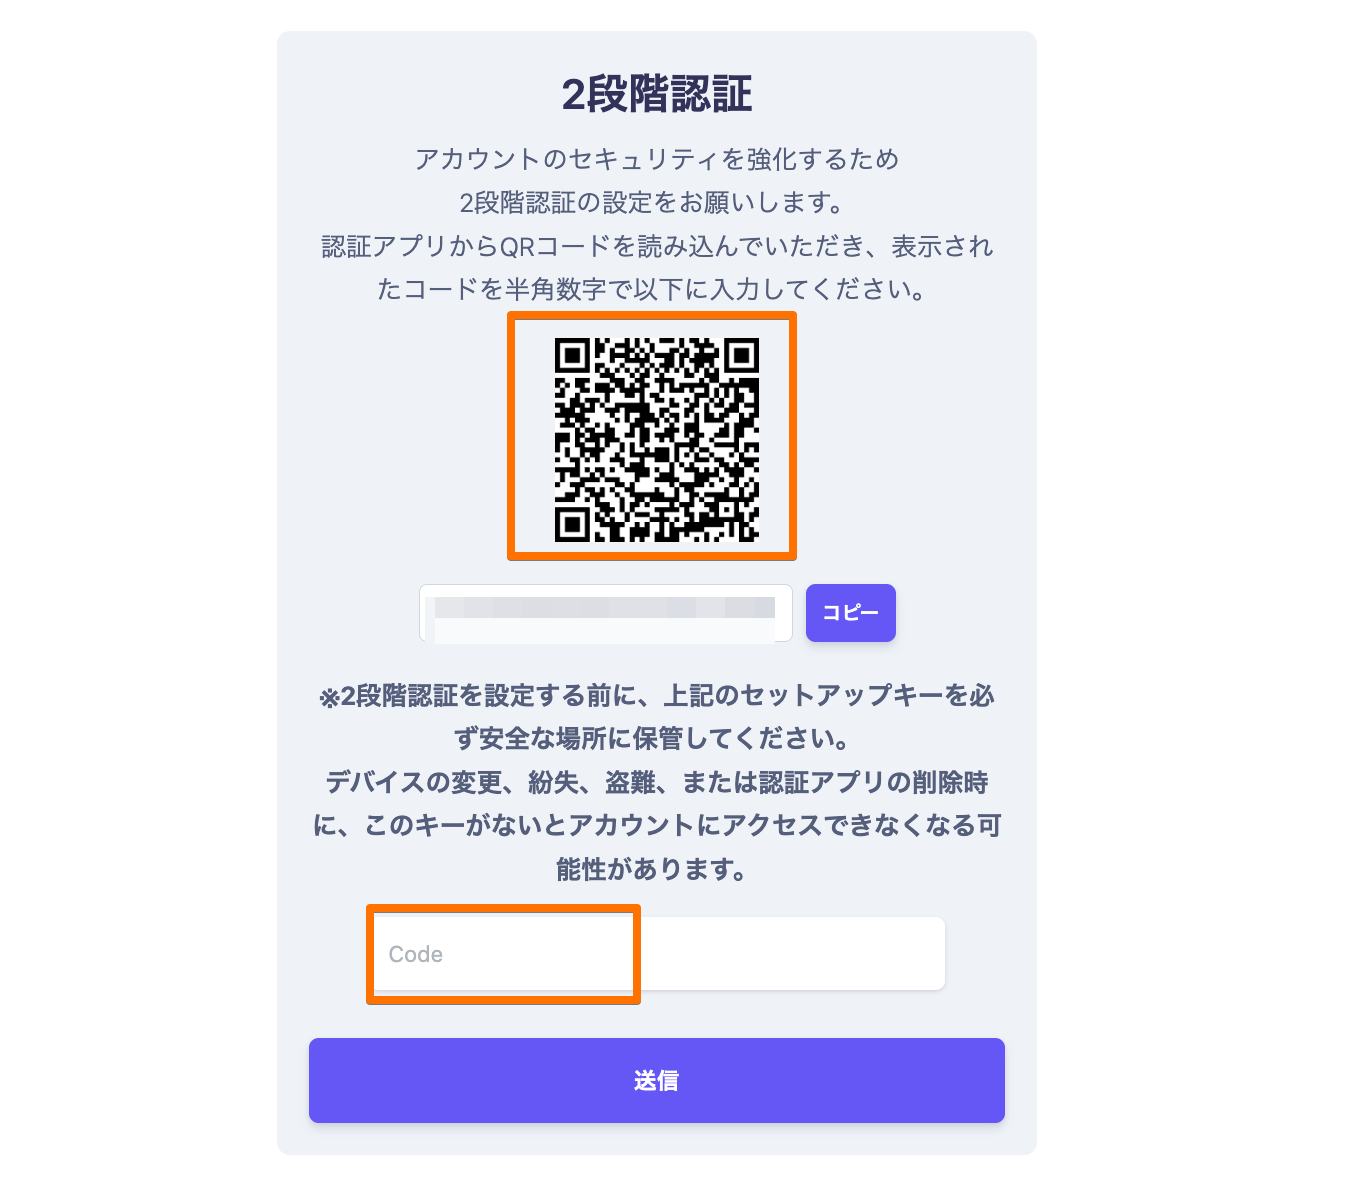Click the grey Code placeholder text
The width and height of the screenshot is (1346, 1198).
[415, 954]
